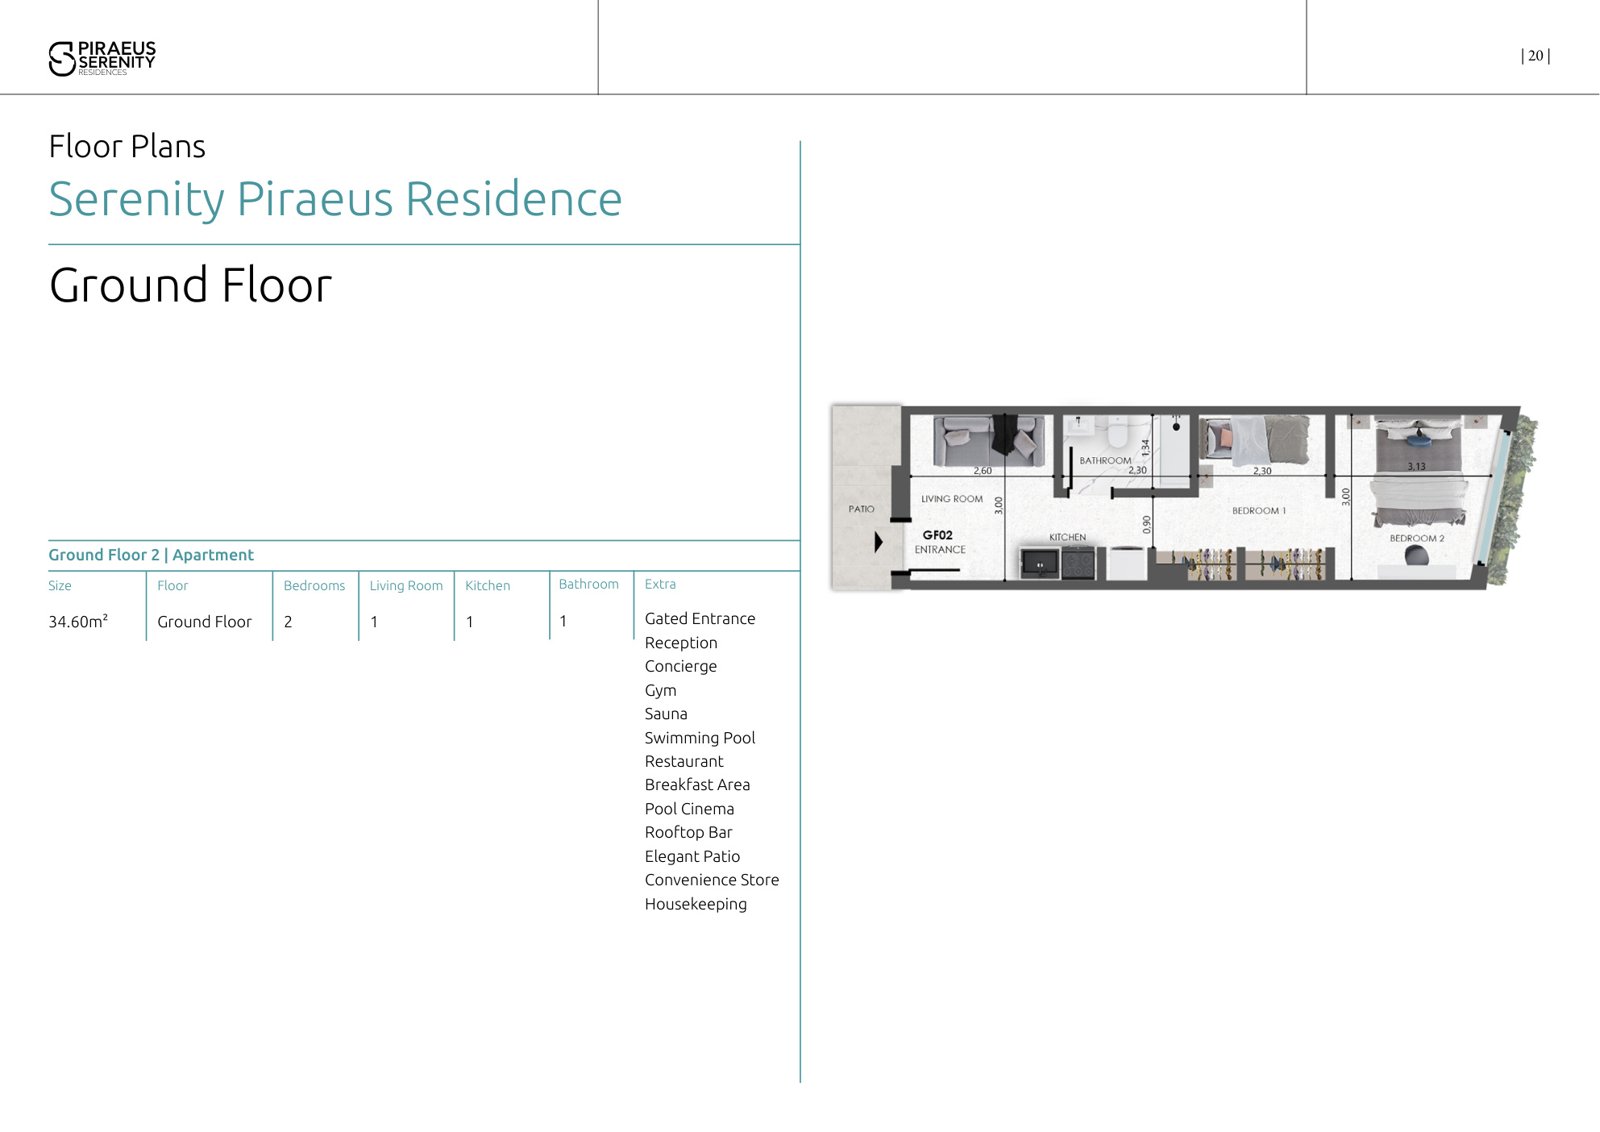Screen dimensions: 1600x1132
Task: Click the Piraeus Serenity Residences logo
Action: (x=102, y=58)
